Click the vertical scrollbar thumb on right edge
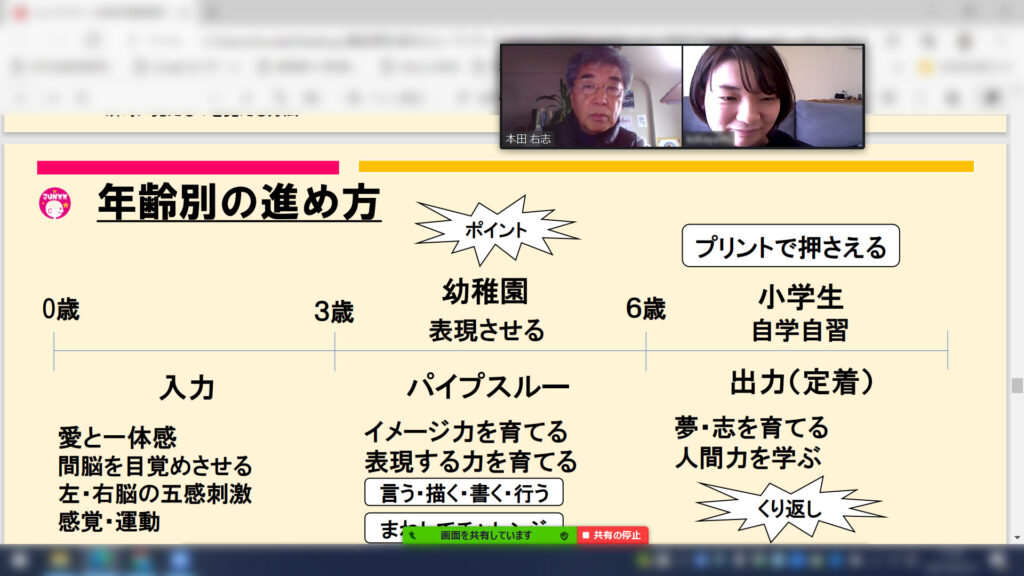Image resolution: width=1024 pixels, height=576 pixels. (1017, 386)
